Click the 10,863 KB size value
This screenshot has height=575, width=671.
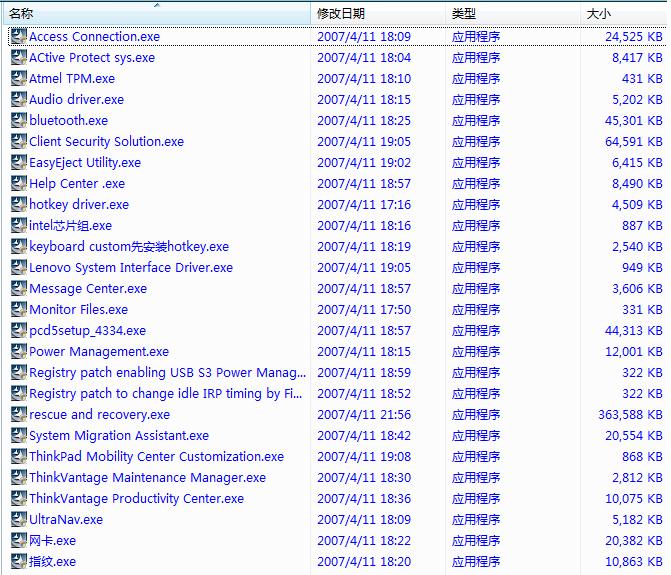[634, 561]
